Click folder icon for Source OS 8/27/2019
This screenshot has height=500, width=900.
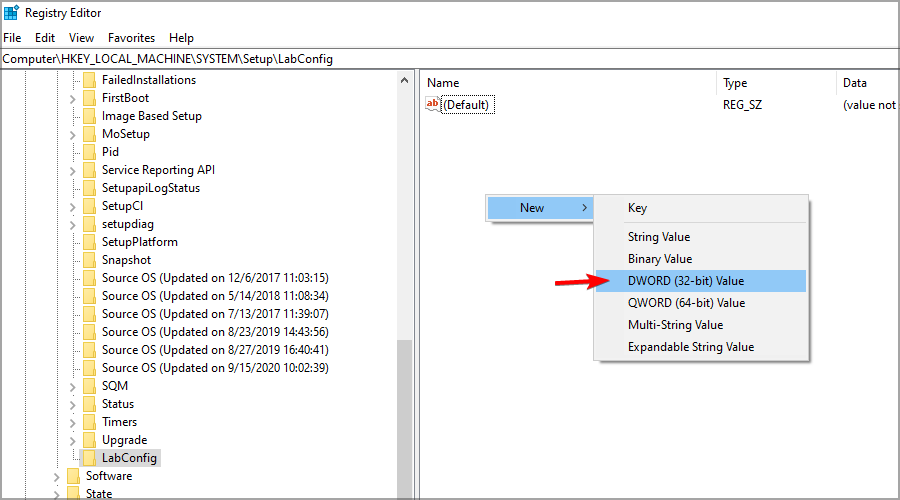click(89, 350)
